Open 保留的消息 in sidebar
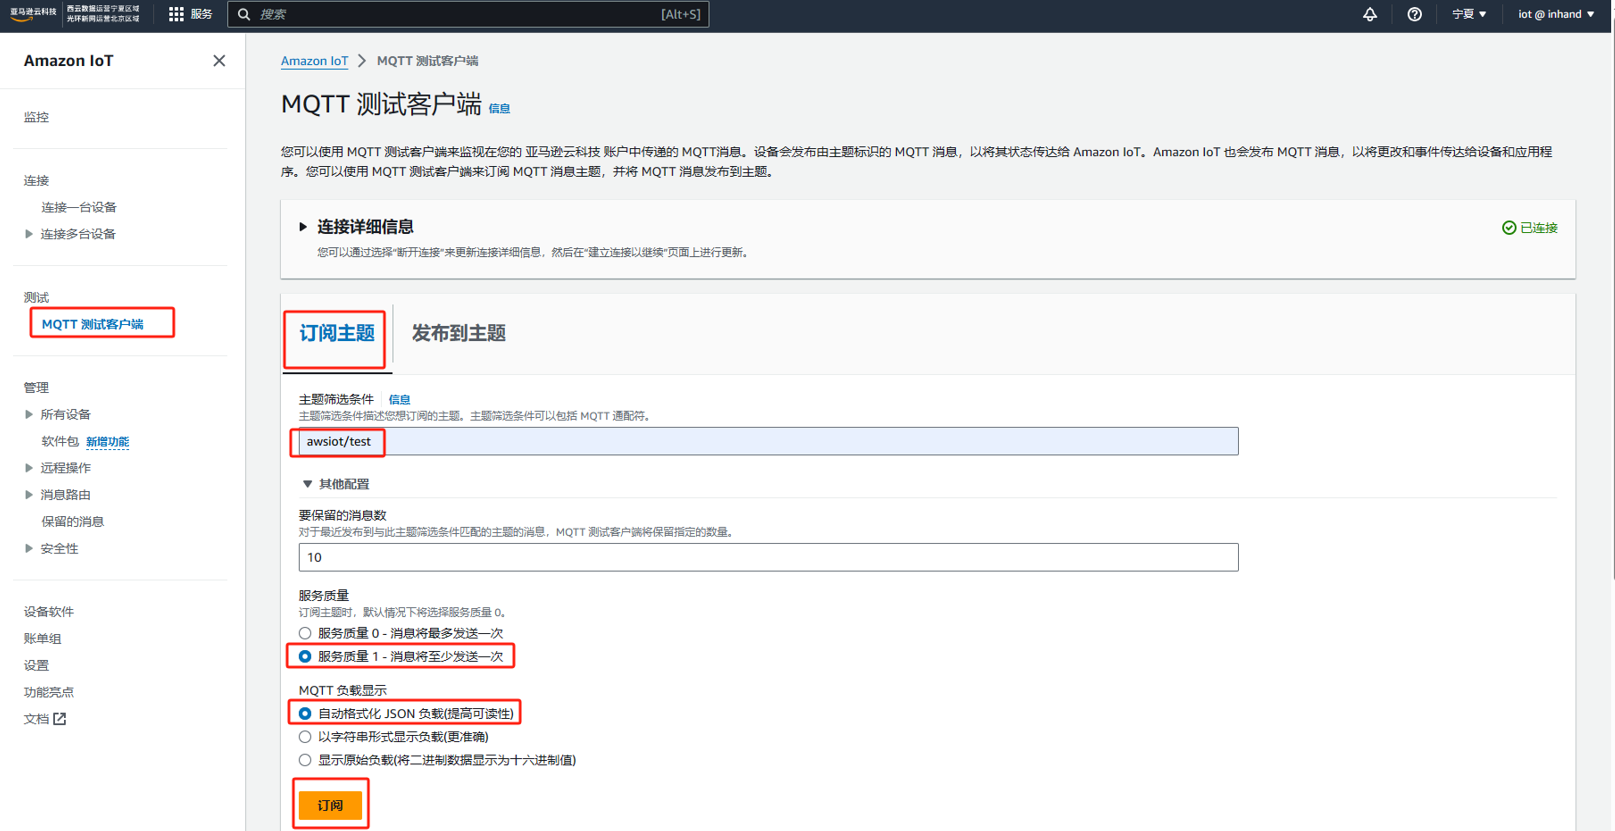The height and width of the screenshot is (831, 1615). (x=72, y=522)
